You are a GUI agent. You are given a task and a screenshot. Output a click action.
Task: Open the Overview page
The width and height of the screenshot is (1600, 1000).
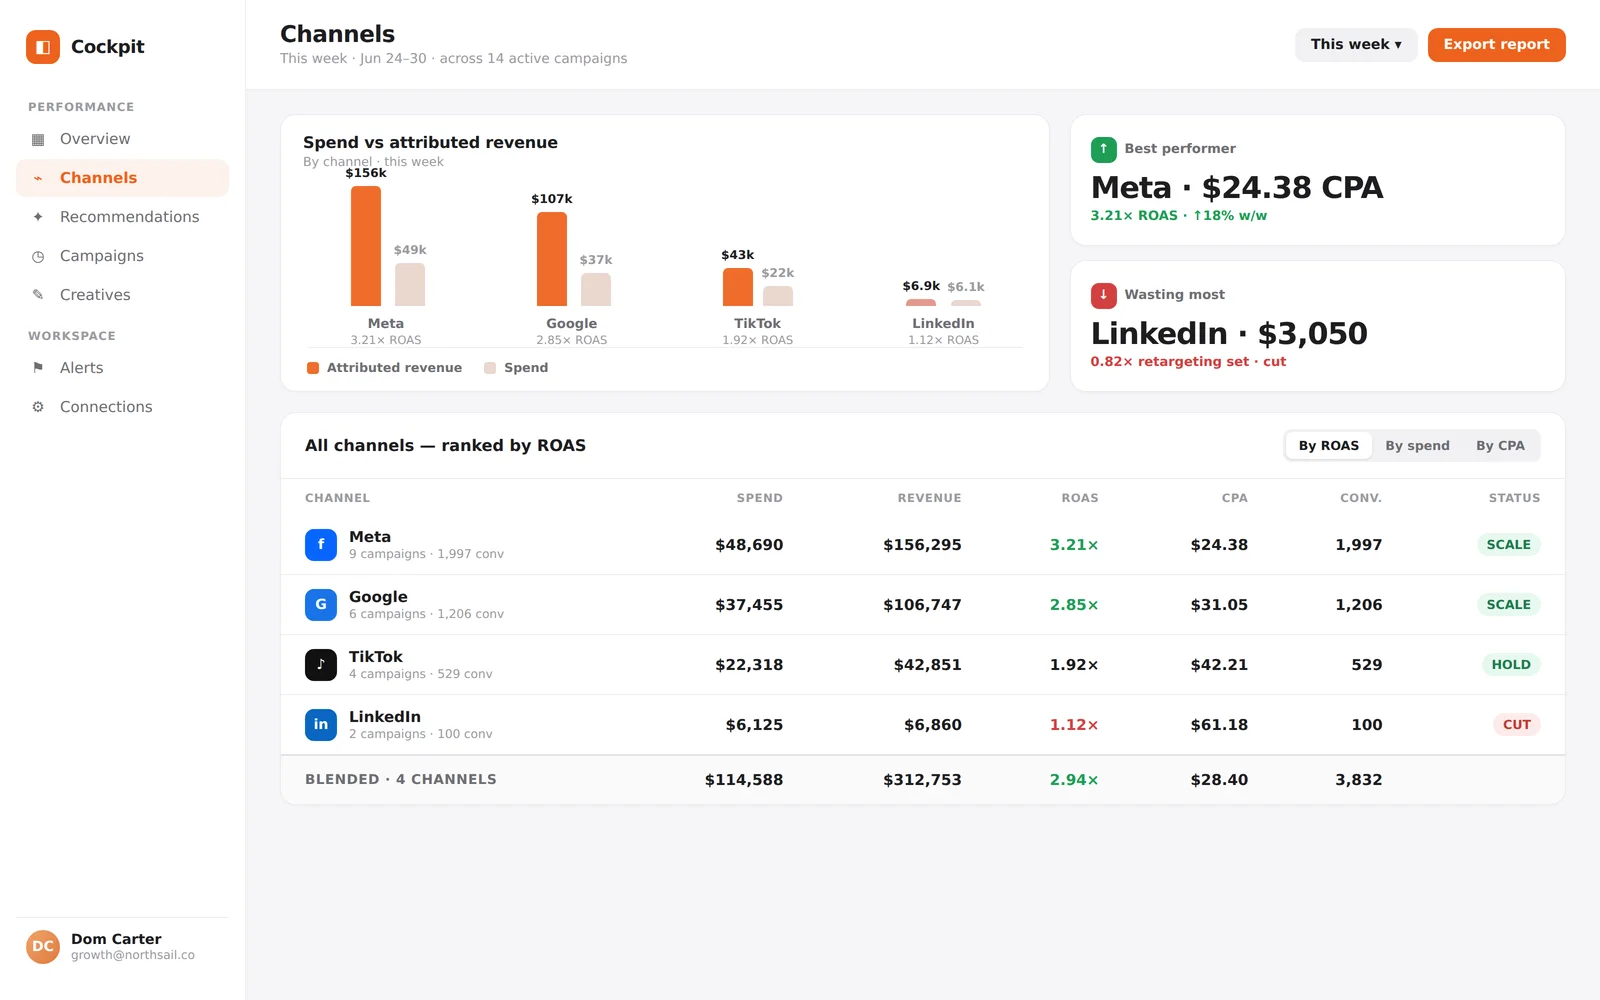click(122, 139)
